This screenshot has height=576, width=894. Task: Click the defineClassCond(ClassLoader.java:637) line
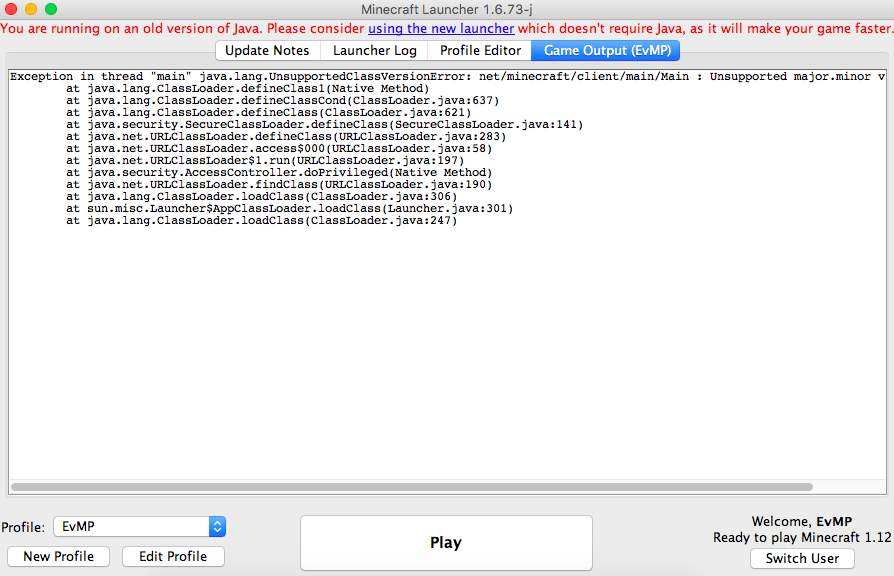point(282,100)
